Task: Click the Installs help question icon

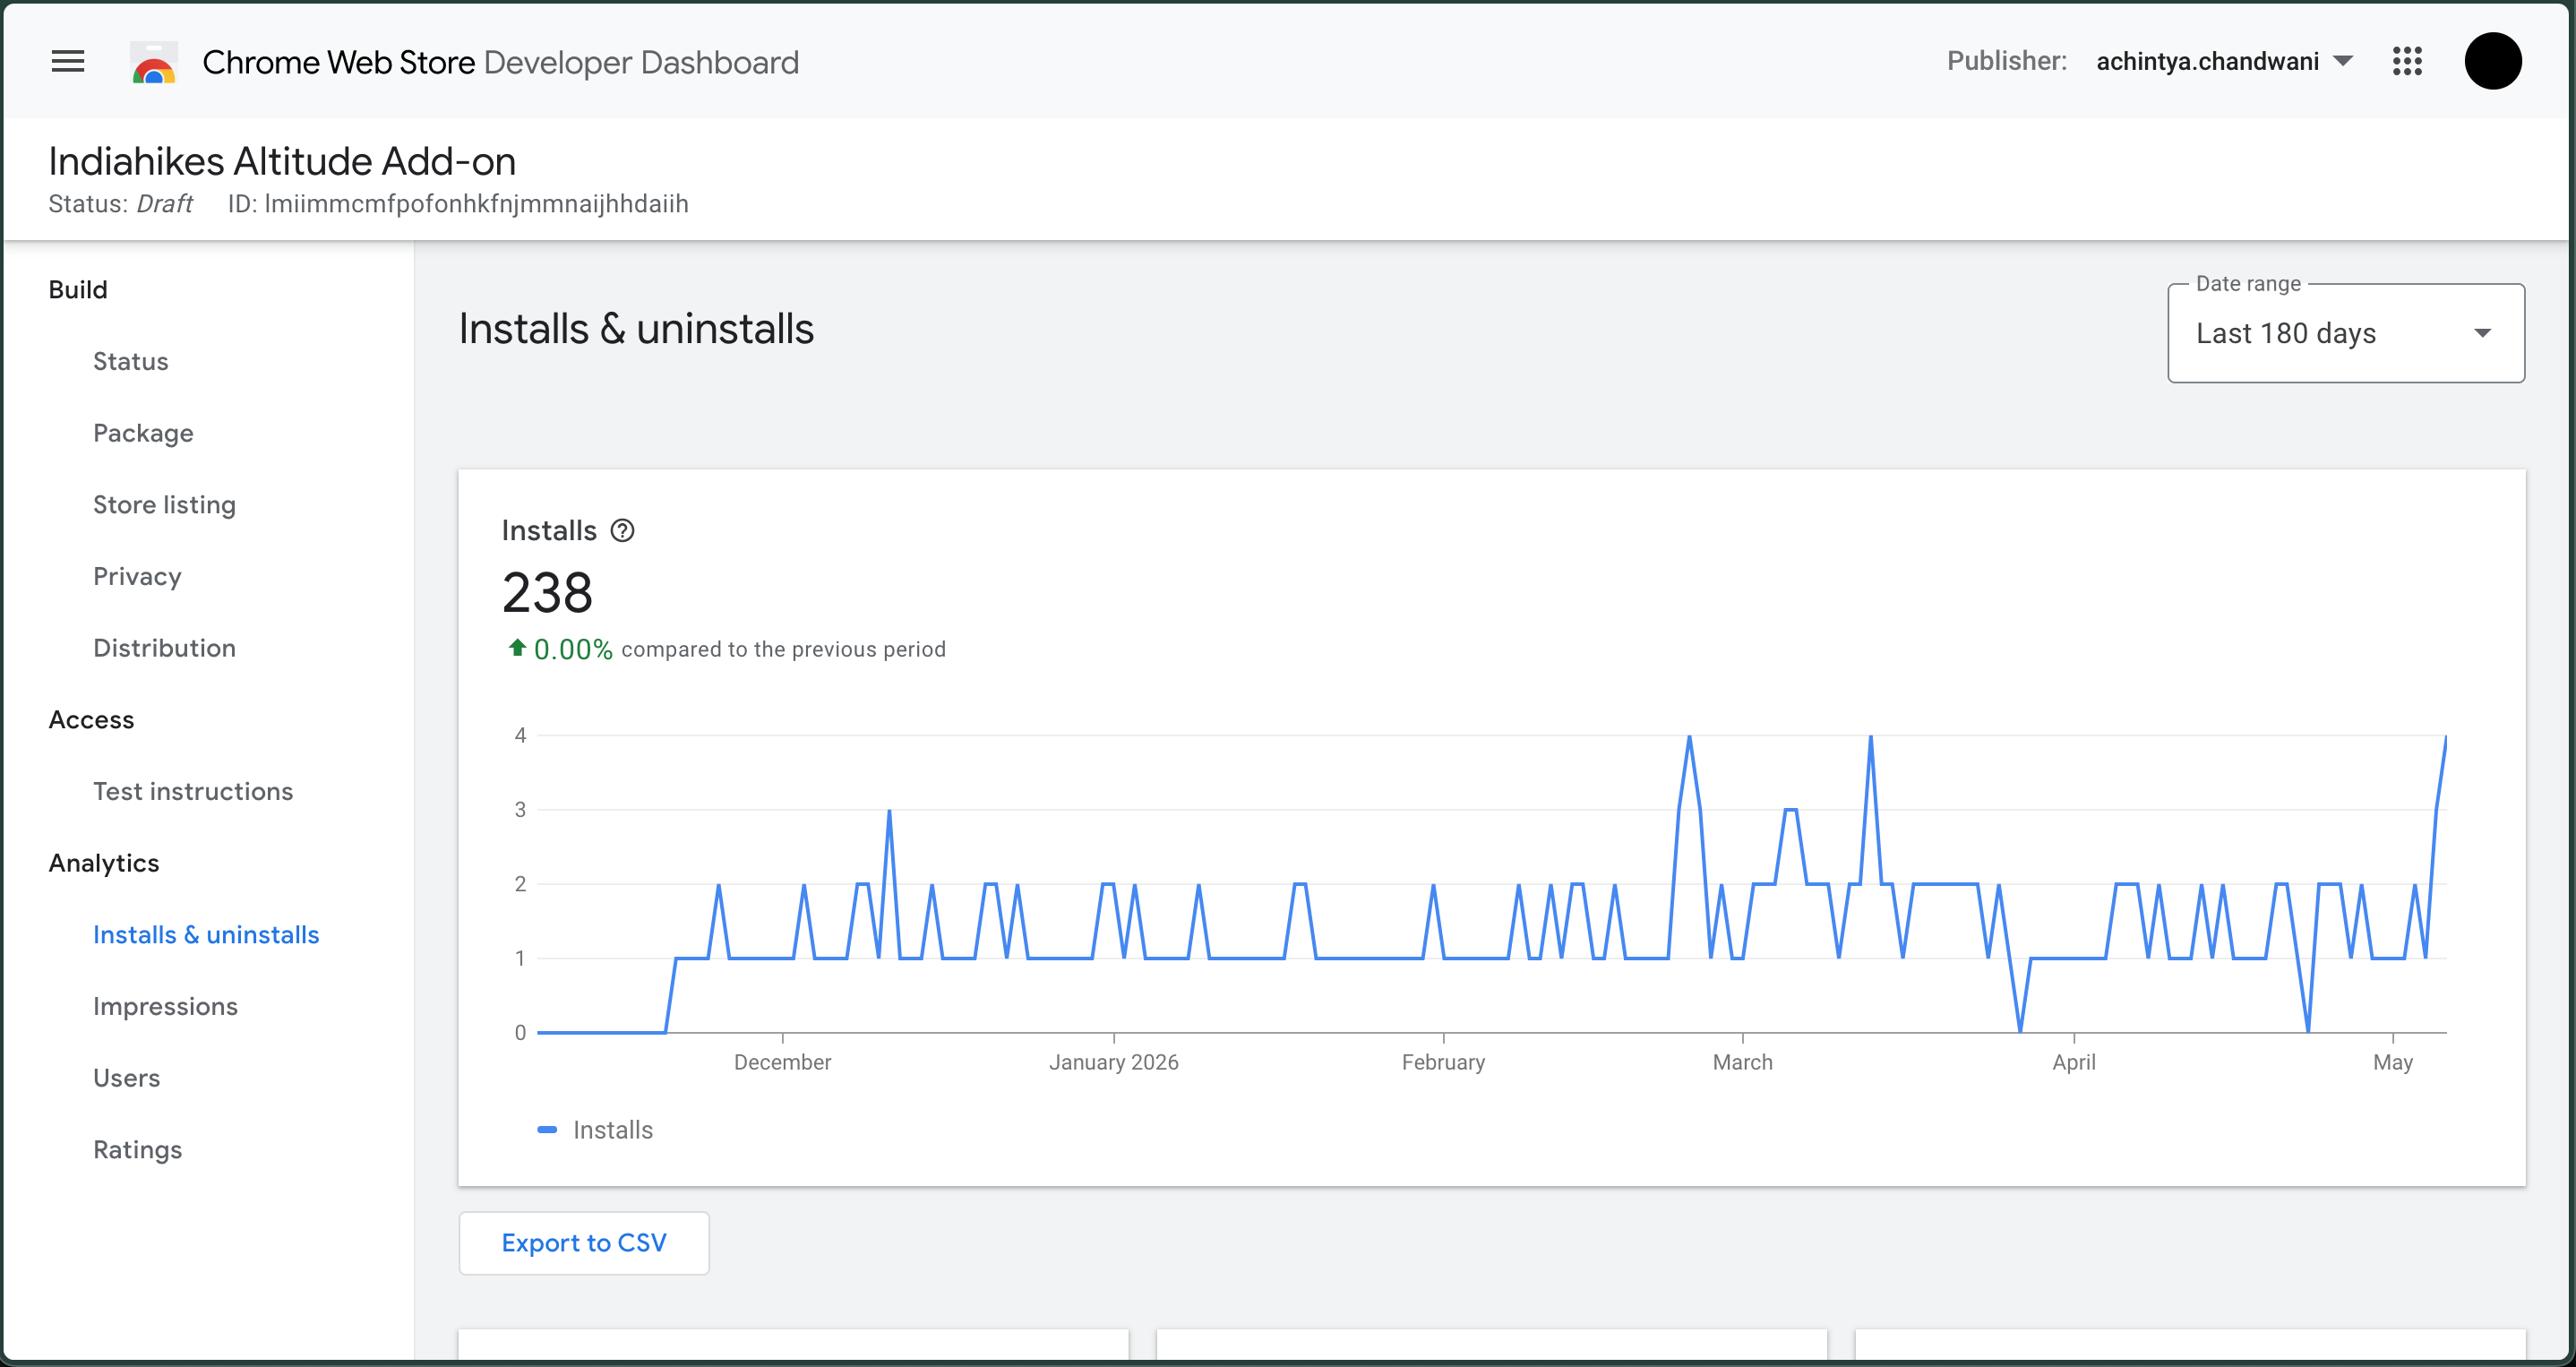Action: pyautogui.click(x=622, y=530)
